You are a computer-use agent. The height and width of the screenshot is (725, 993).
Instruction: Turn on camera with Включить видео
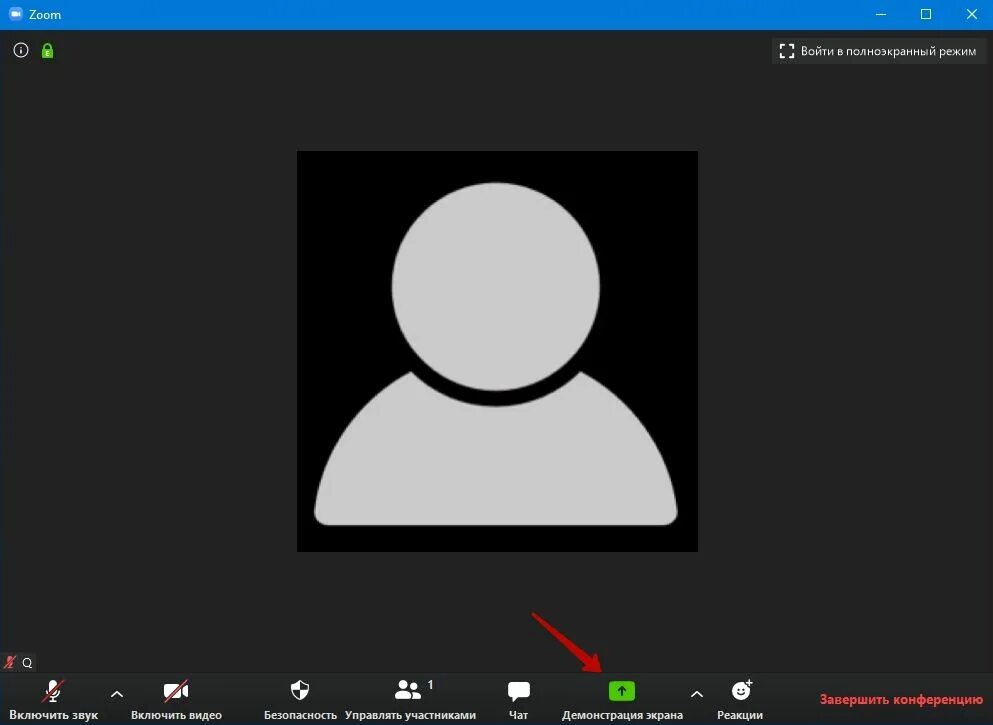click(176, 699)
